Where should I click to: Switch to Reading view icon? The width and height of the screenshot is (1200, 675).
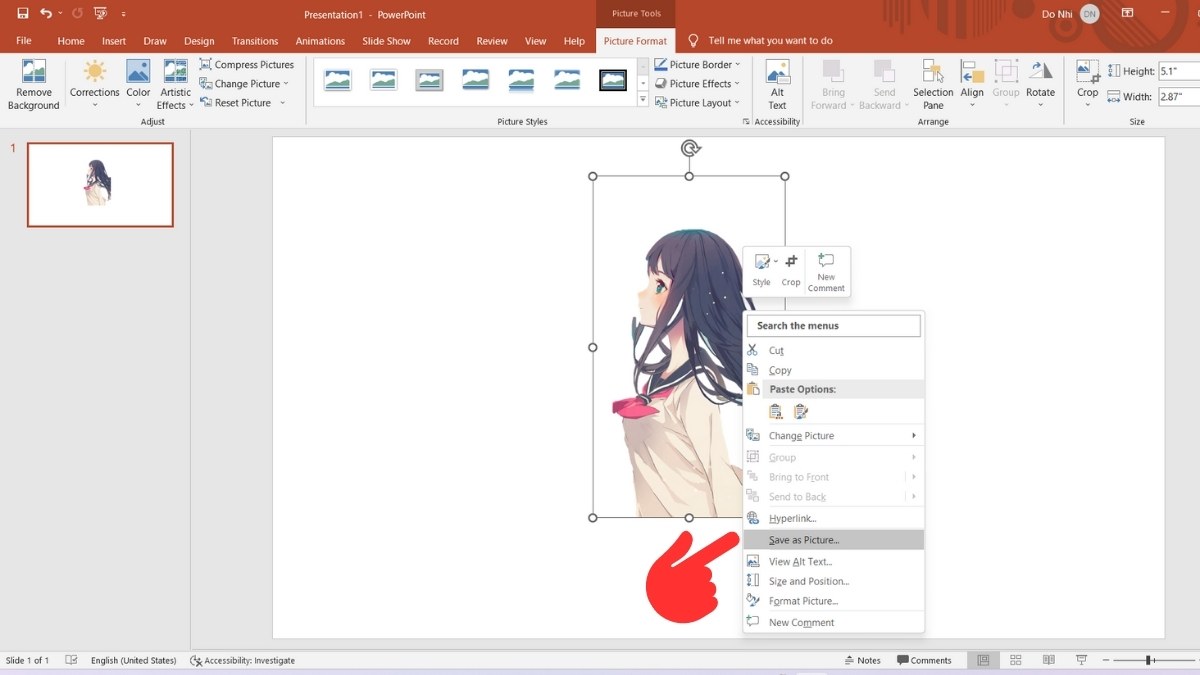[x=1047, y=660]
